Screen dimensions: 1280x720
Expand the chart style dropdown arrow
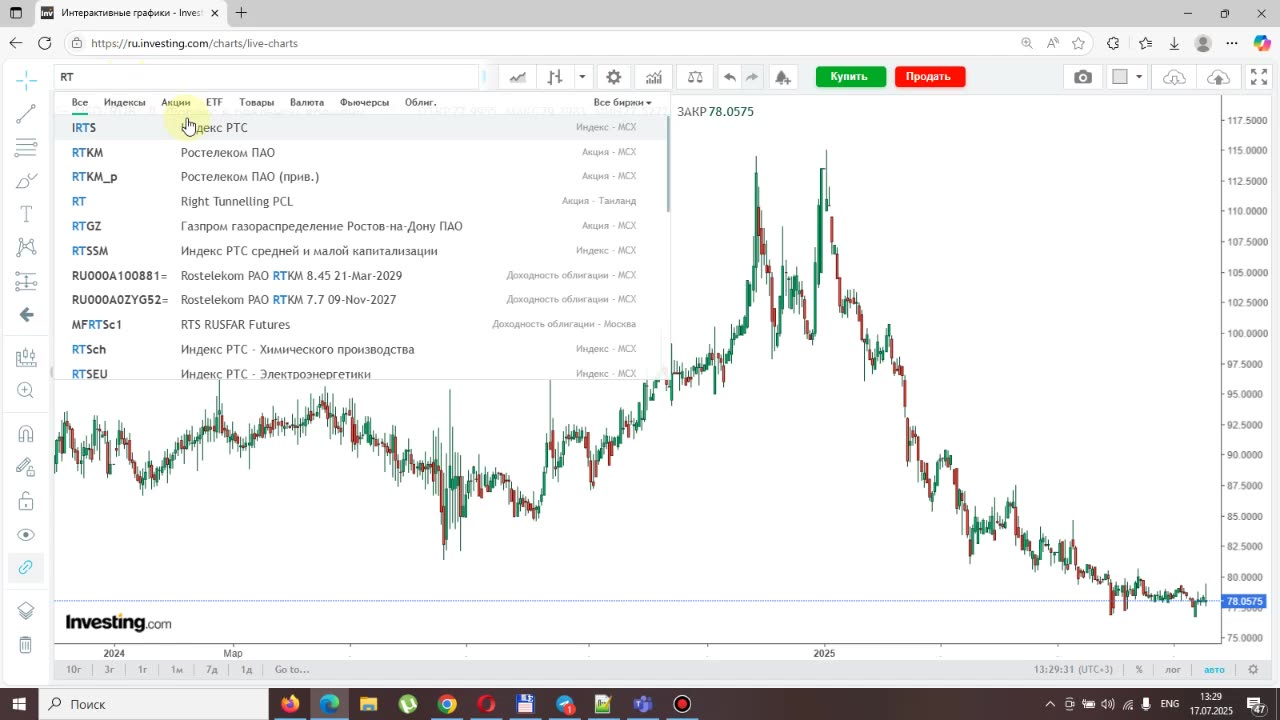[581, 77]
